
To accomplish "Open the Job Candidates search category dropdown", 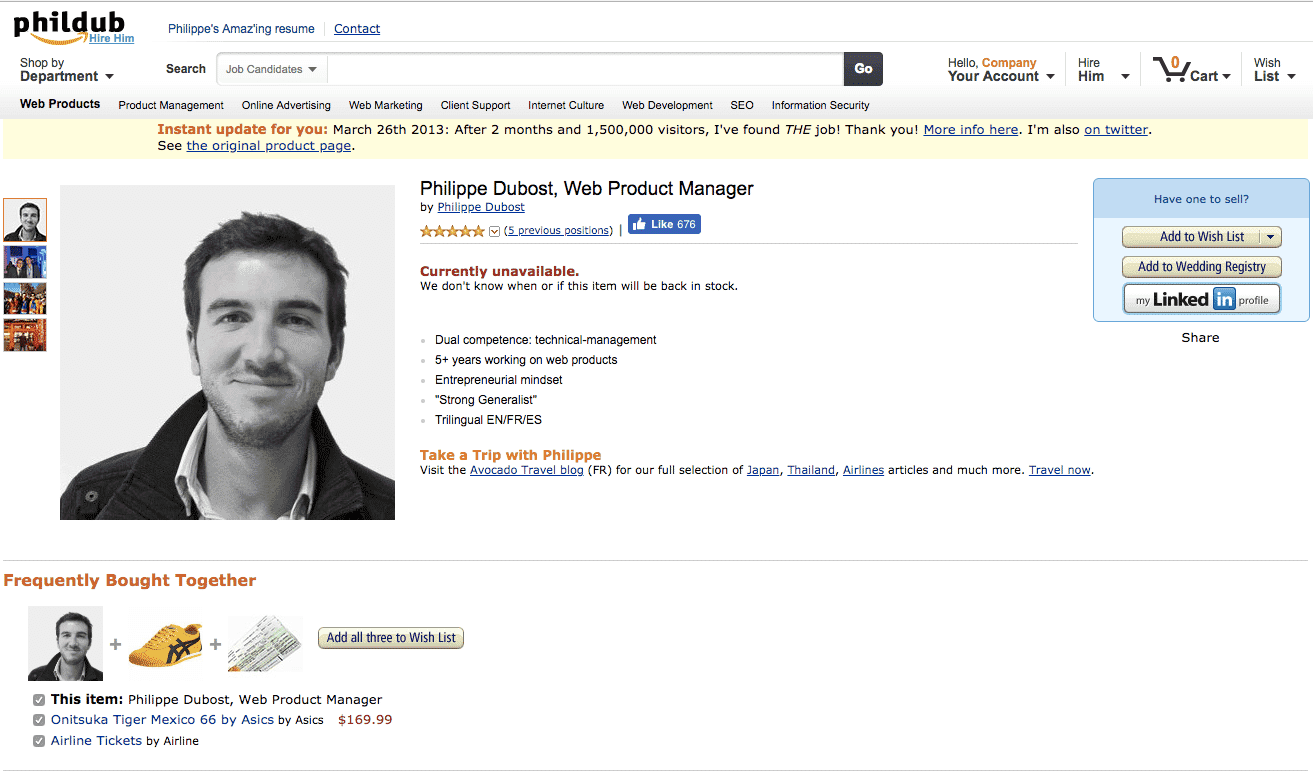I will [x=271, y=69].
